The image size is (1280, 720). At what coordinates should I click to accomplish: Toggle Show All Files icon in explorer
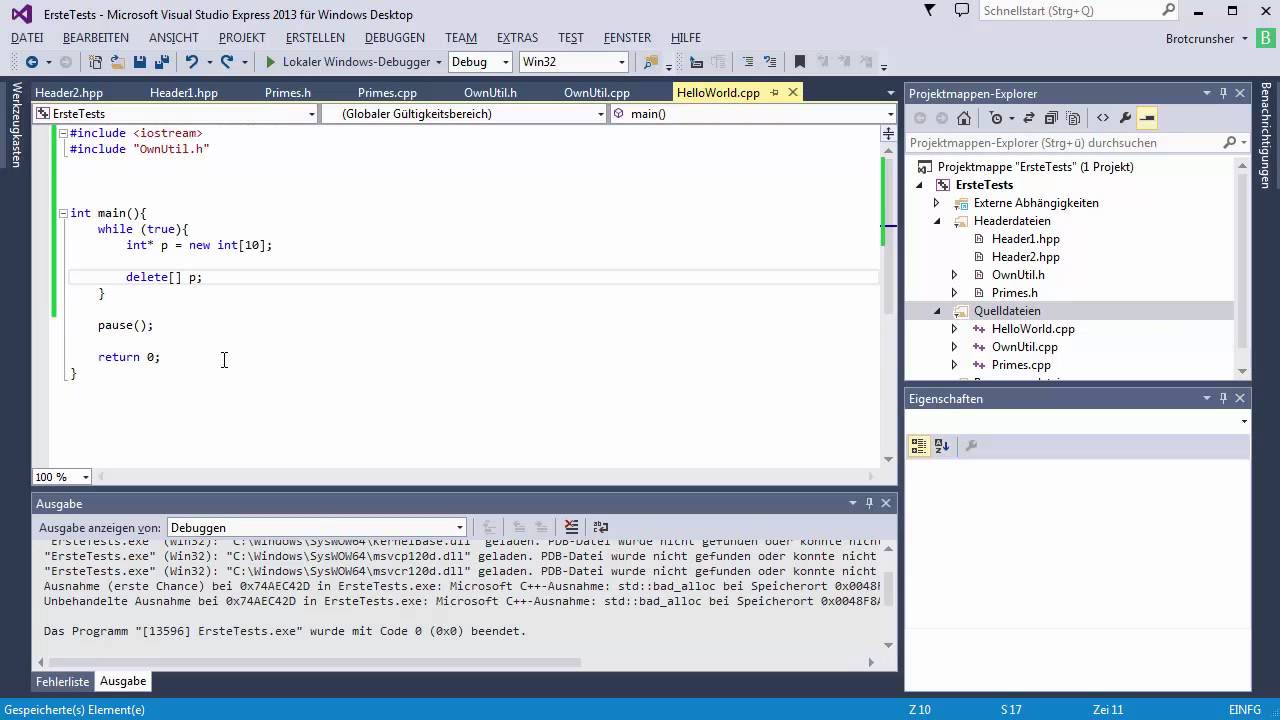1073,118
